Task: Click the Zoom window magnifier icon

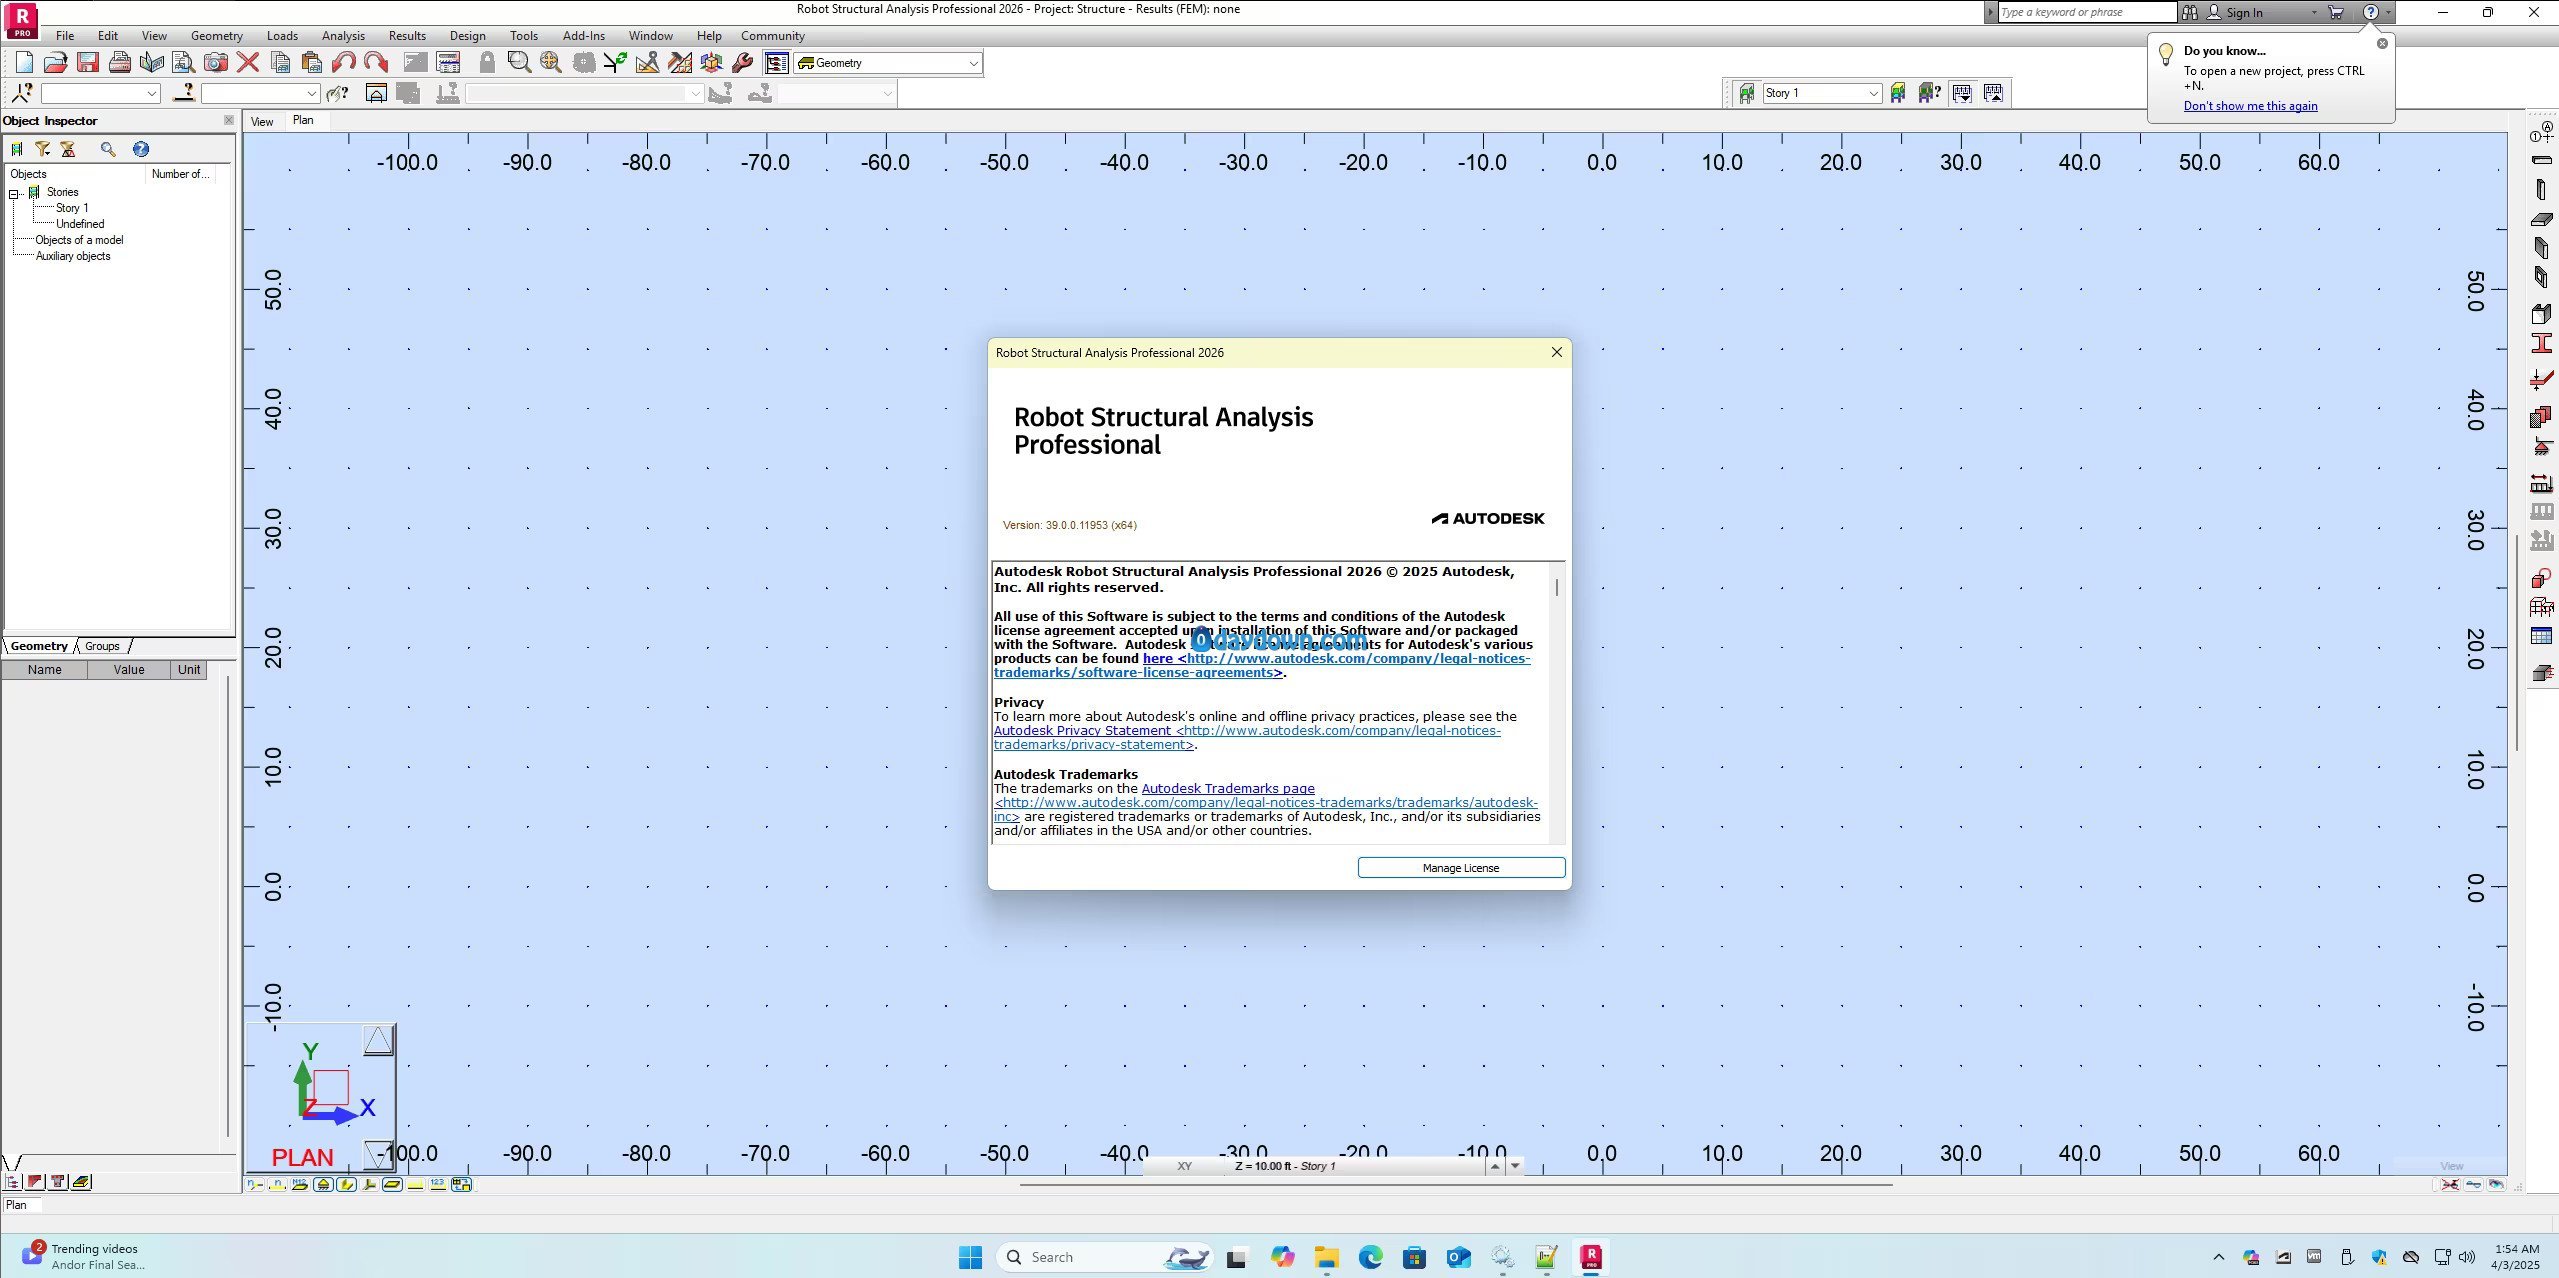Action: coord(519,63)
